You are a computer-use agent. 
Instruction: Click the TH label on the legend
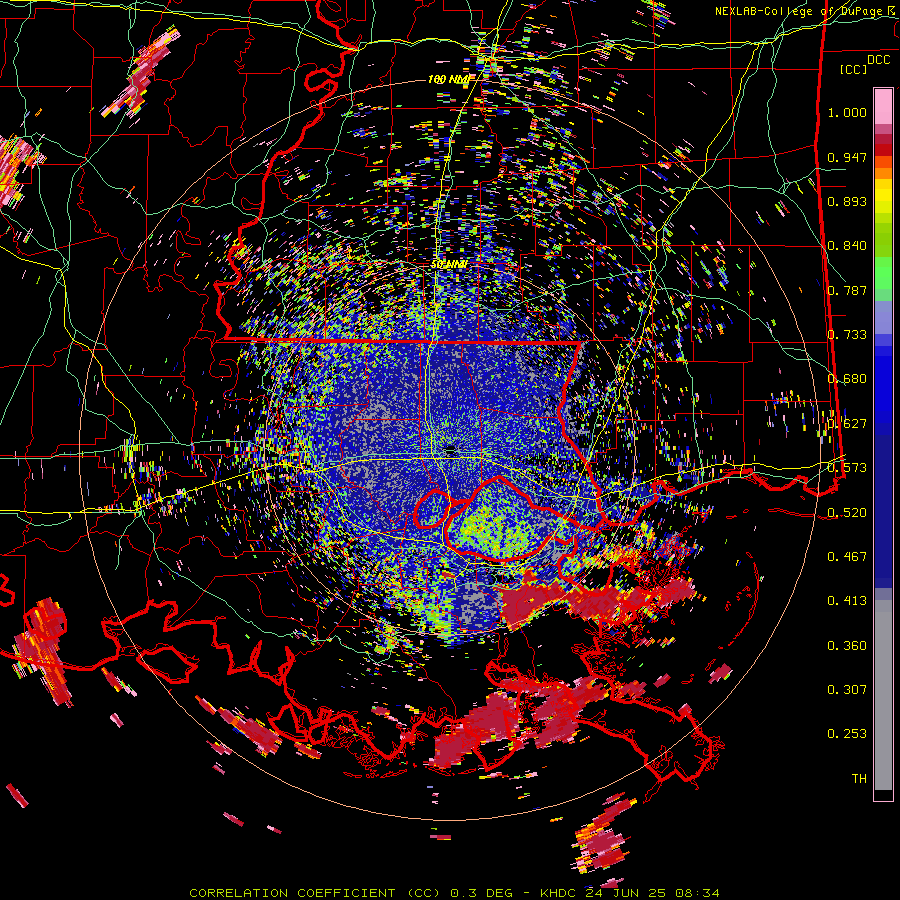[x=859, y=779]
